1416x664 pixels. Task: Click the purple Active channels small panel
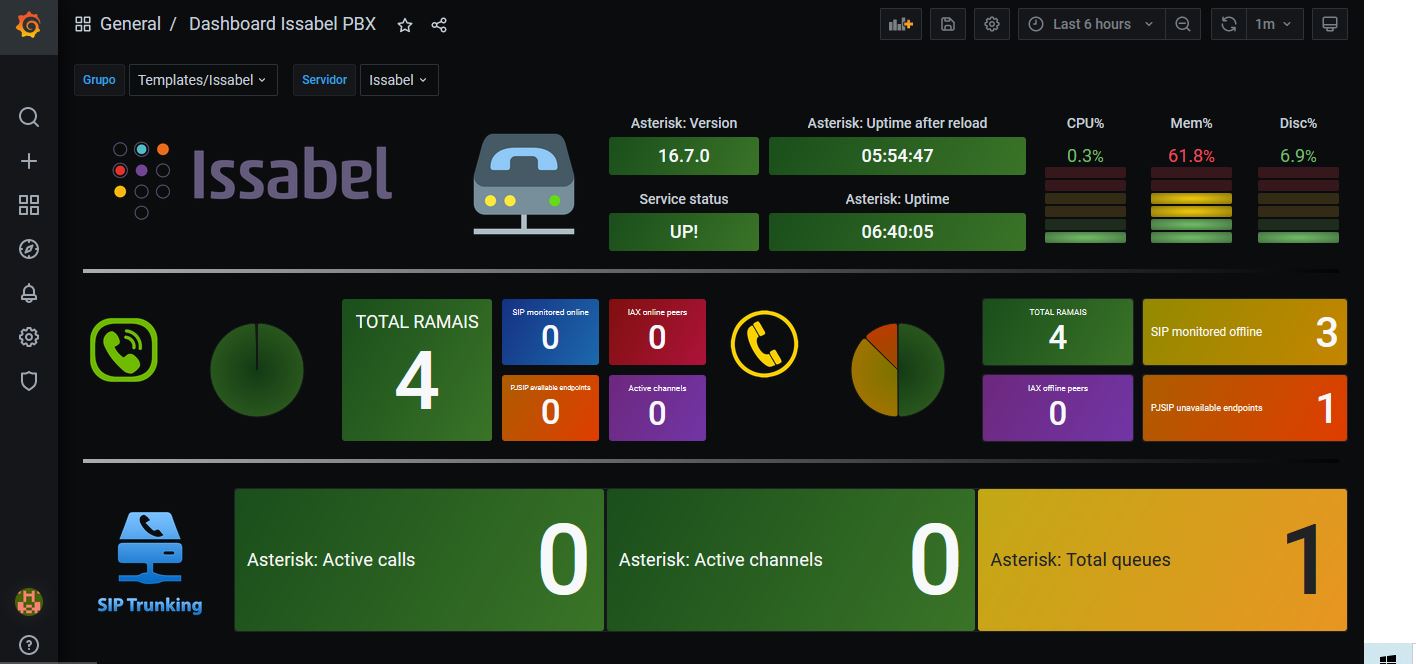657,408
